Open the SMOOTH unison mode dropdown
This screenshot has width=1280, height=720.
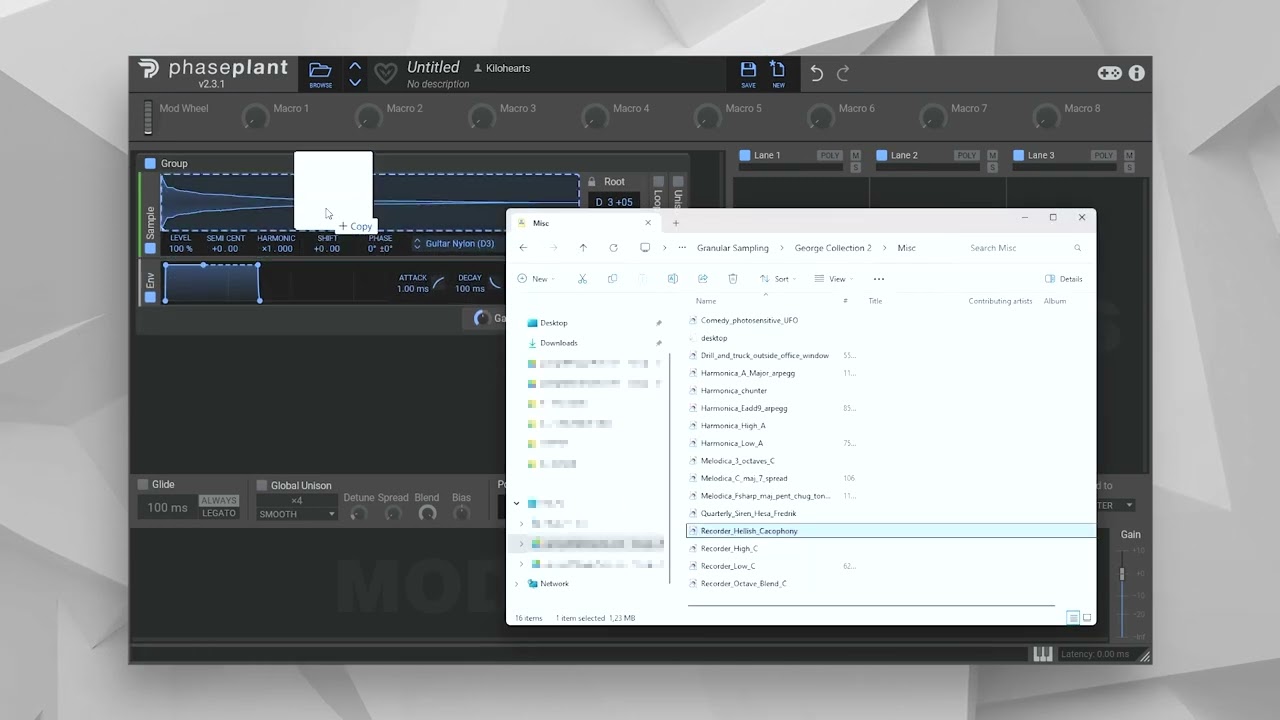(x=297, y=514)
